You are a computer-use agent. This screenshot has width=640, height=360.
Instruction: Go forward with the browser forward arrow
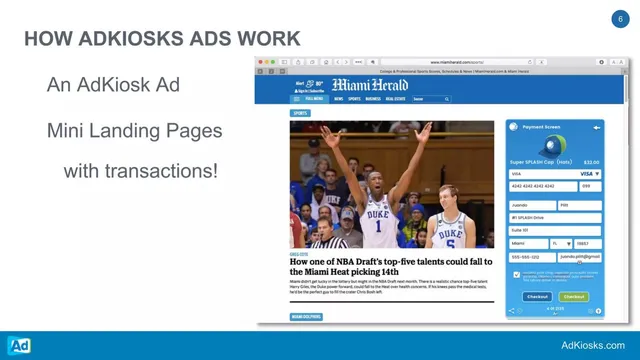click(346, 62)
